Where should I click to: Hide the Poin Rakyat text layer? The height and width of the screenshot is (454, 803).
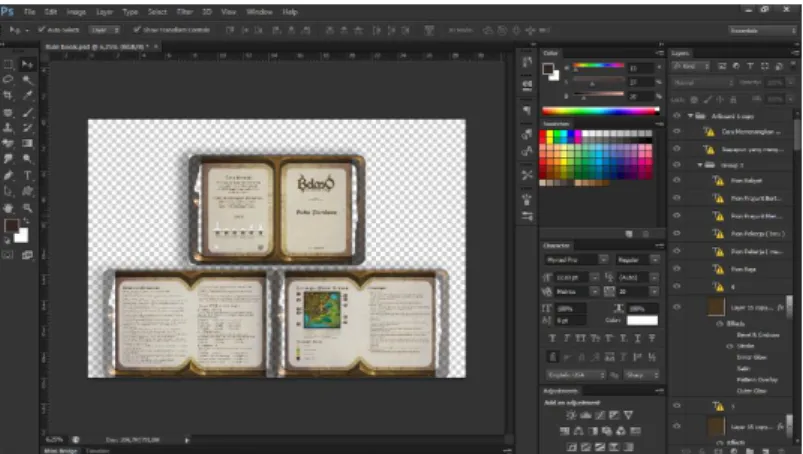click(x=677, y=180)
